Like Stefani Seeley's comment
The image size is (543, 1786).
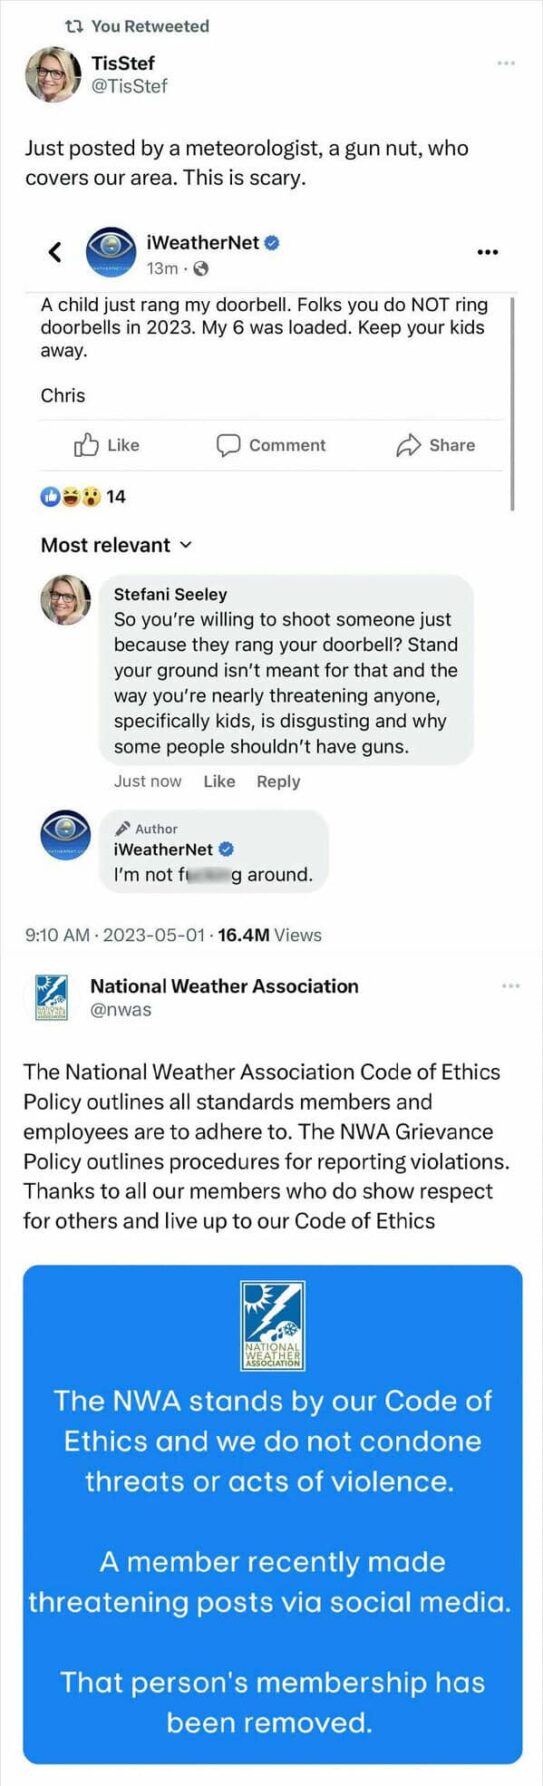coord(219,781)
